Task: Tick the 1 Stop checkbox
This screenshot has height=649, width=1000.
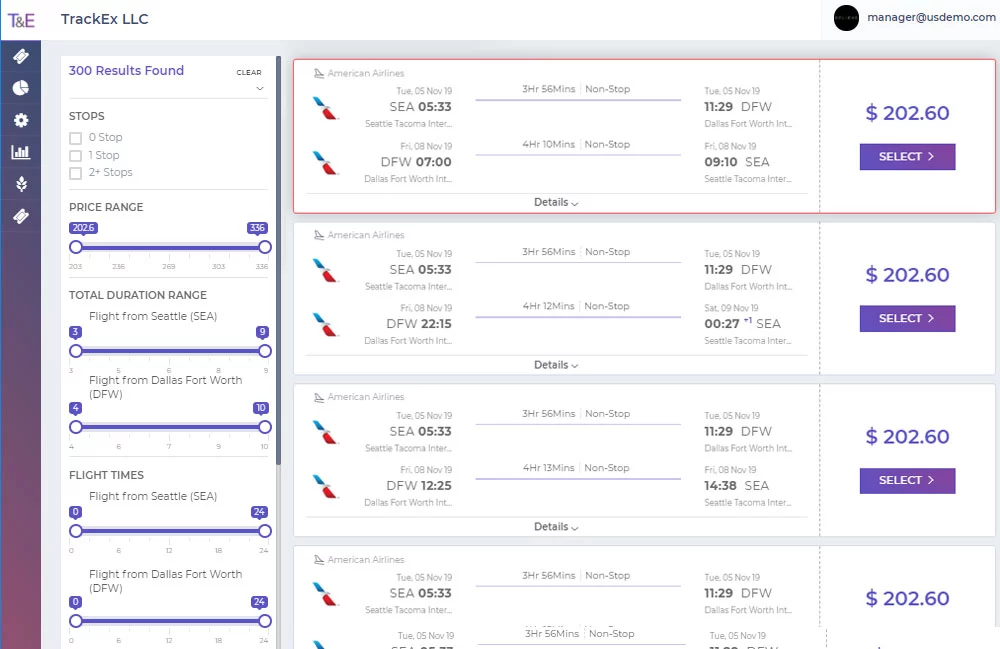Action: 76,156
